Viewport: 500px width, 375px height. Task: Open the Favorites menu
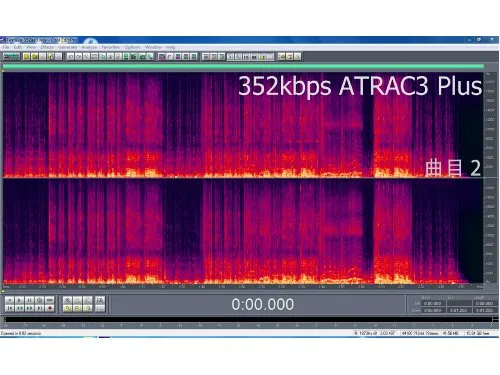(110, 47)
